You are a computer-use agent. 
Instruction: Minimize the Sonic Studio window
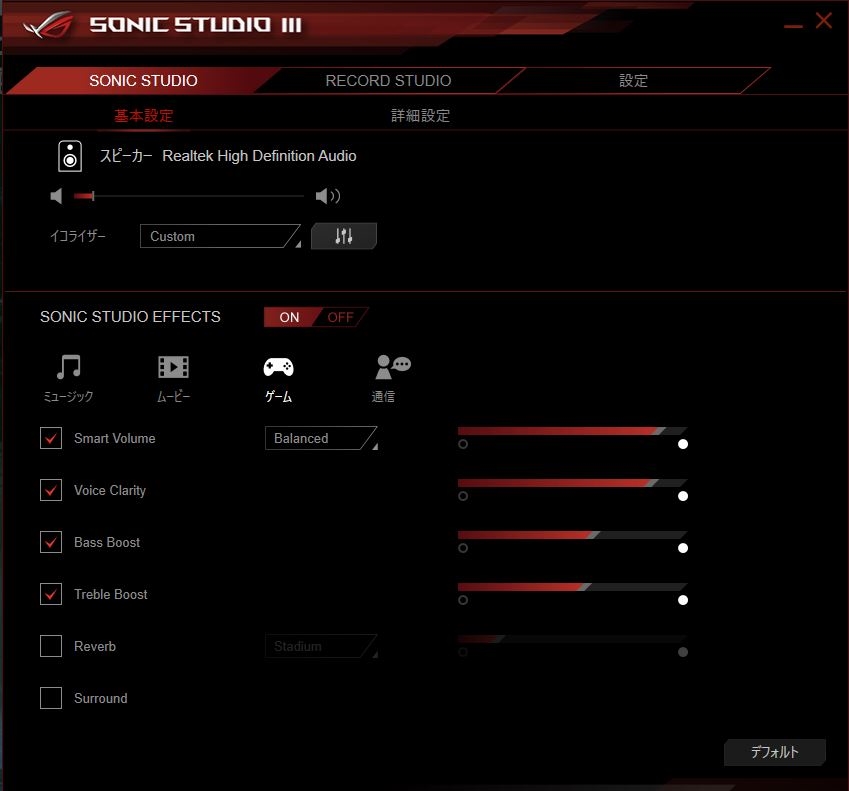(x=793, y=25)
